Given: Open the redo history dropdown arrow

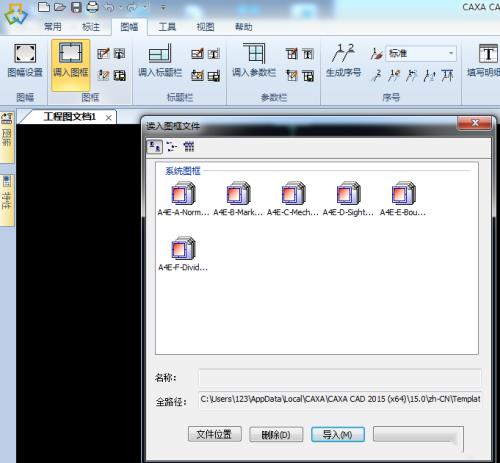Looking at the screenshot, I should pos(146,7).
